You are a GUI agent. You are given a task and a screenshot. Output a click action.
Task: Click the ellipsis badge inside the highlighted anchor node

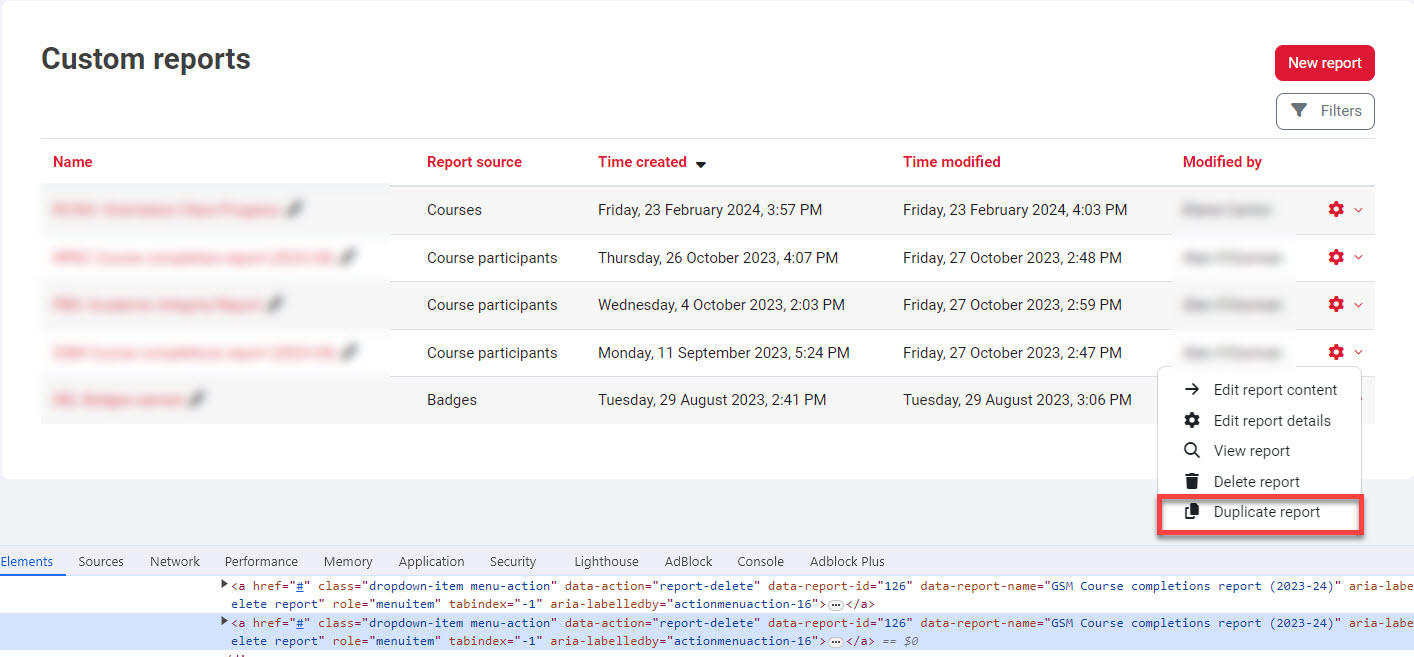point(836,641)
